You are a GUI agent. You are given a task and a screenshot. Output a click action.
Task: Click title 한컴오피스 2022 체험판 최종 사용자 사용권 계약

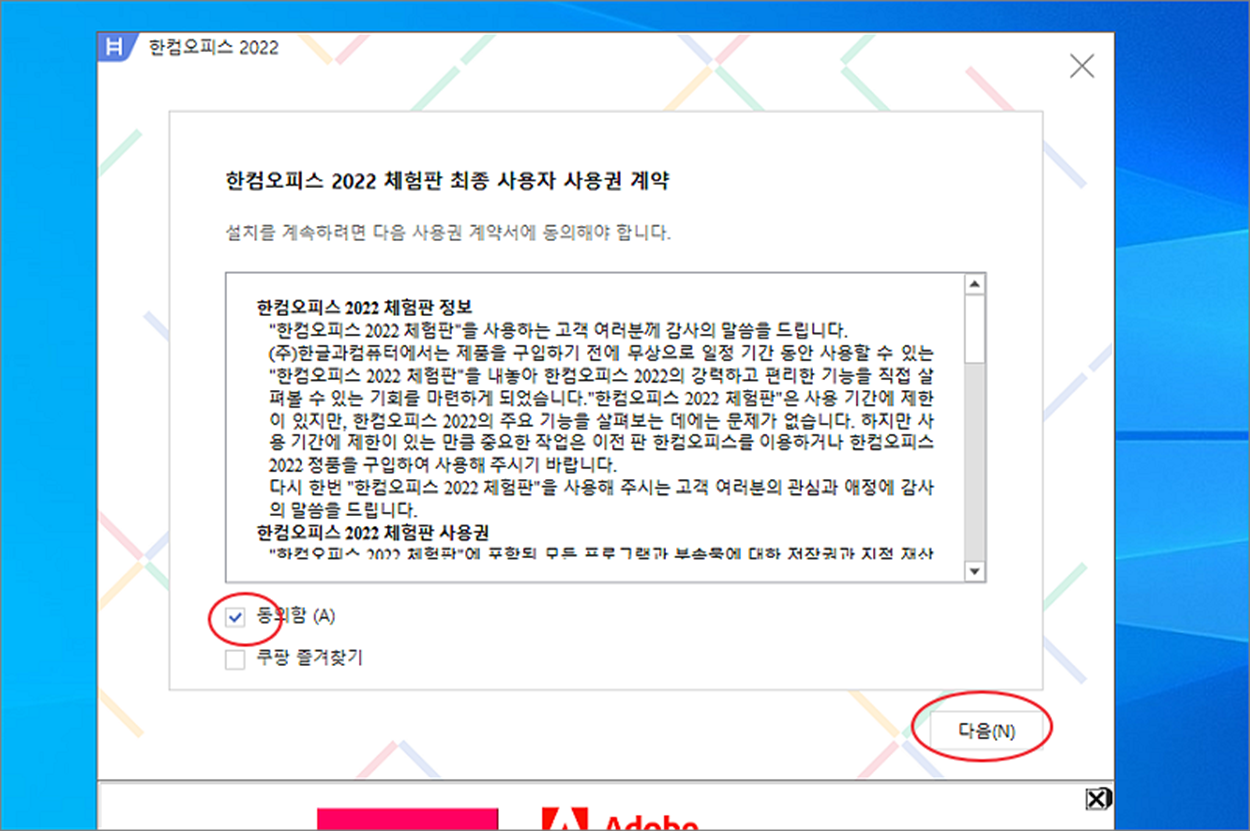point(448,182)
